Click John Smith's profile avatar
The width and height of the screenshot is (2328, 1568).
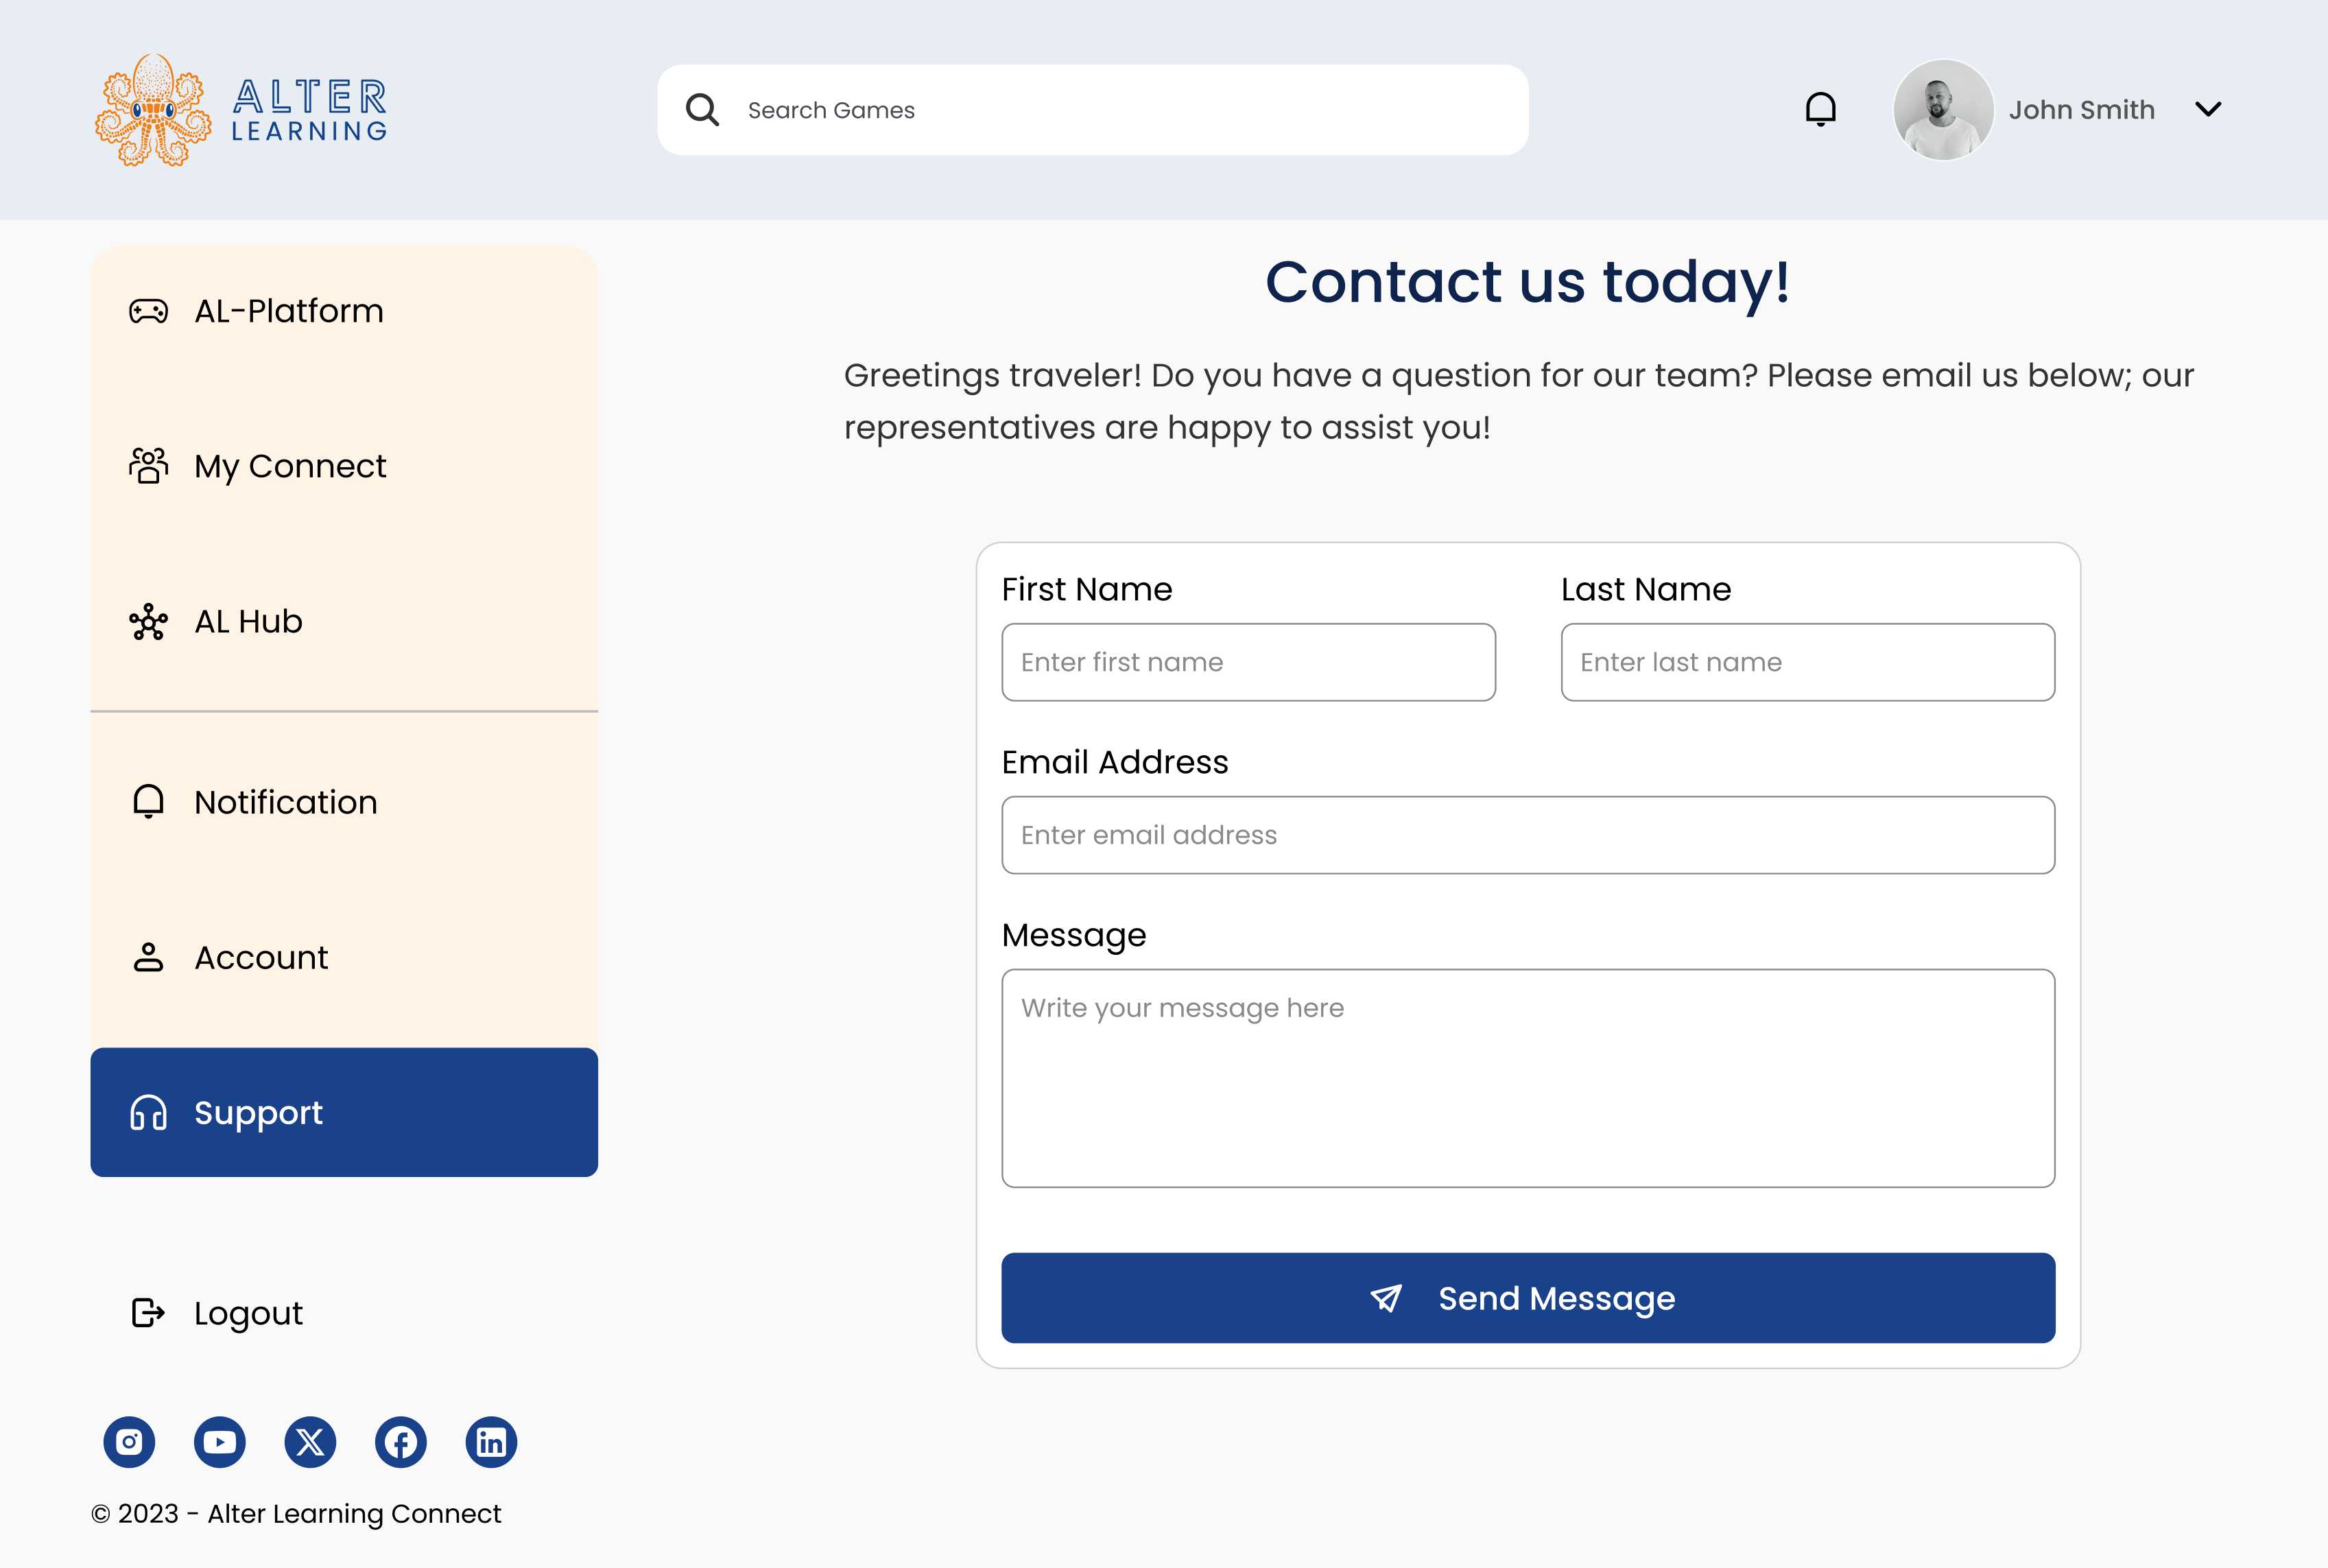pos(1942,110)
